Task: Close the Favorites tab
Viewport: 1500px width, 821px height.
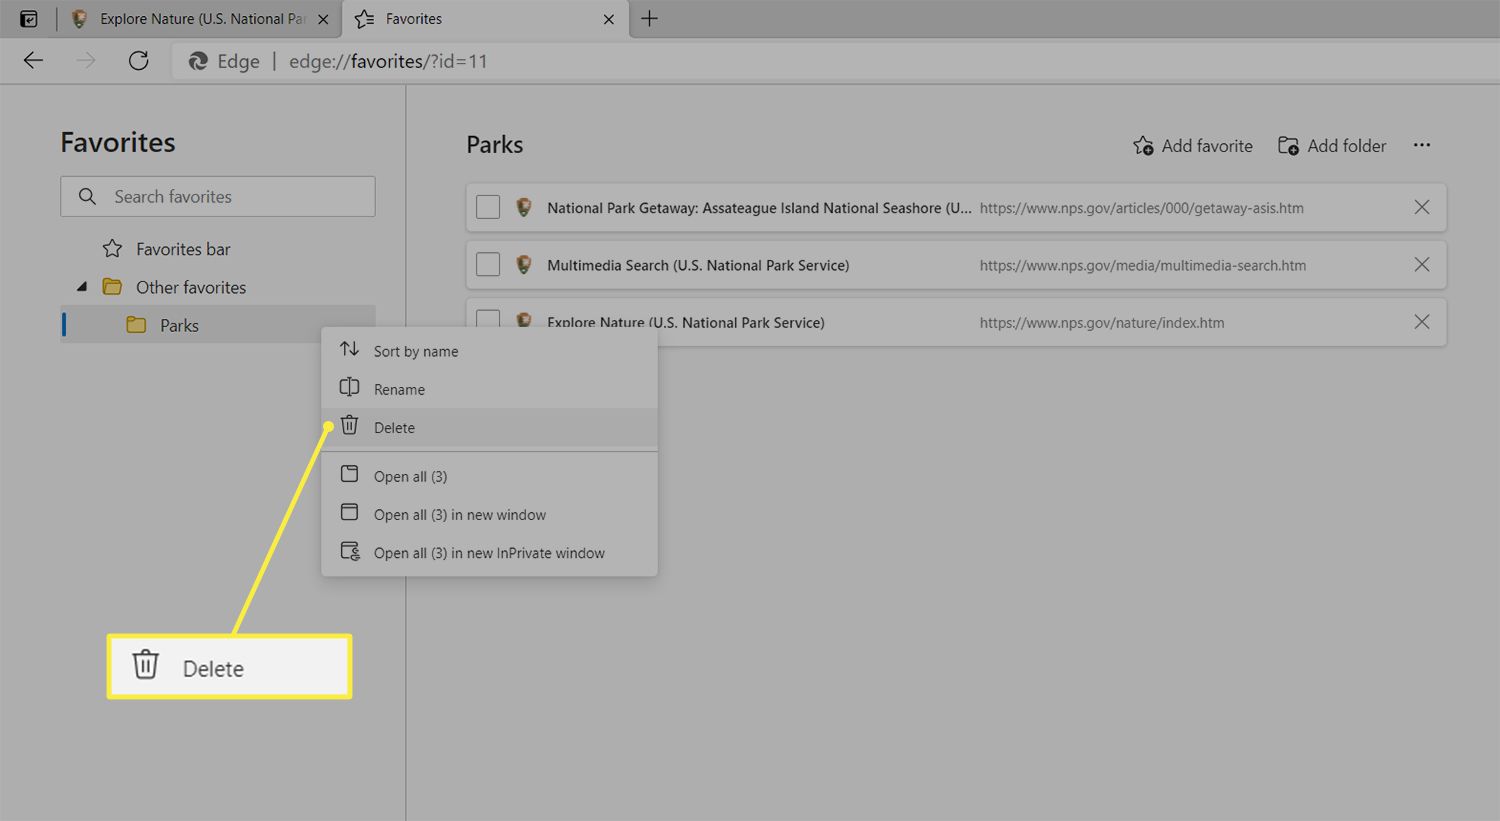Action: coord(608,19)
